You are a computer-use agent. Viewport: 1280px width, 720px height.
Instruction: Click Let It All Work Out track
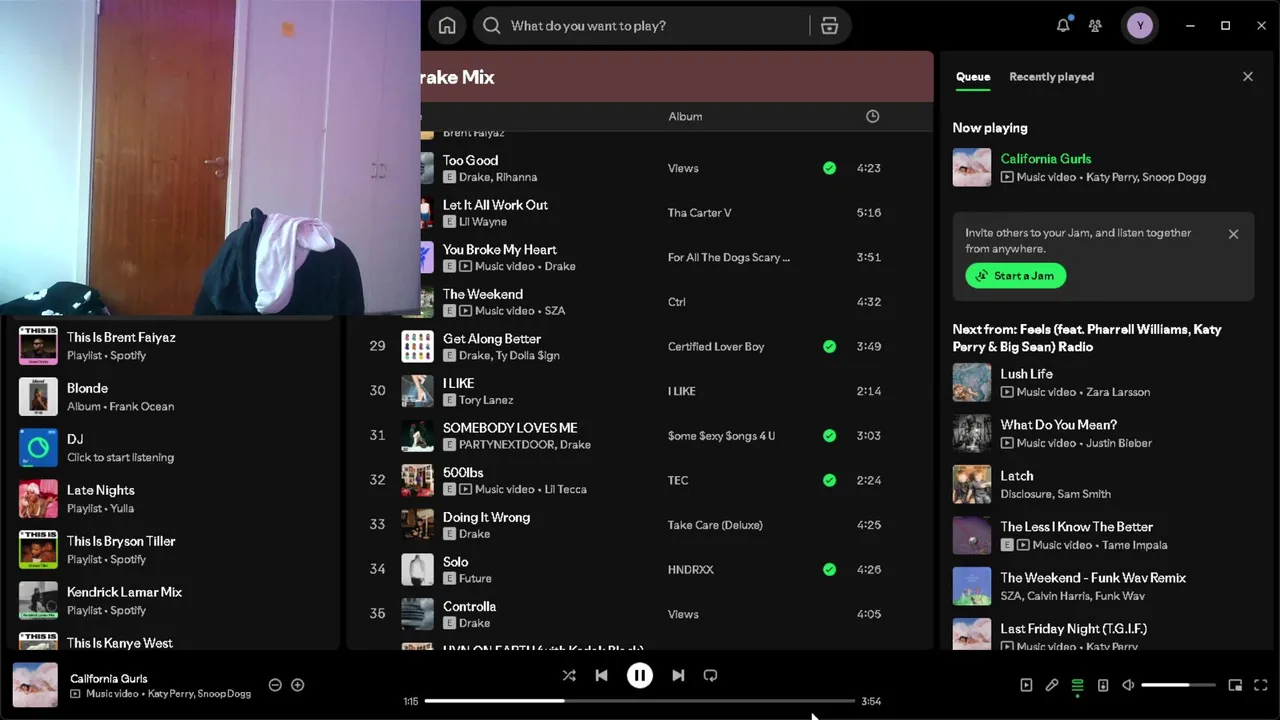495,205
